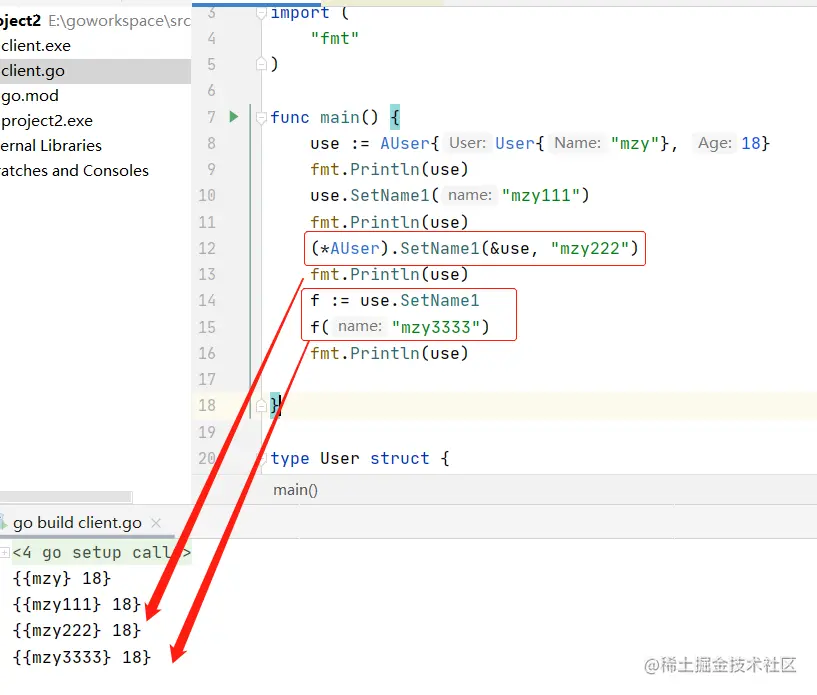817x695 pixels.
Task: Click the Age value 18 on line 8
Action: coord(751,143)
